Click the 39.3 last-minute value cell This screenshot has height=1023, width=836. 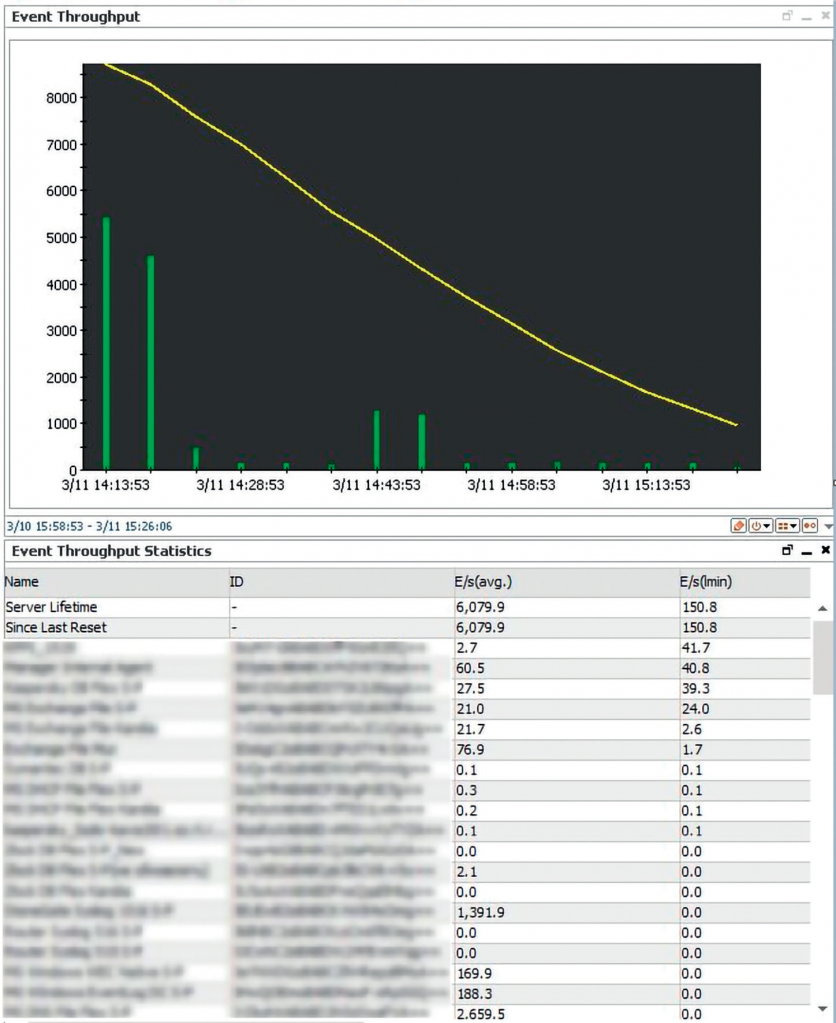click(745, 688)
